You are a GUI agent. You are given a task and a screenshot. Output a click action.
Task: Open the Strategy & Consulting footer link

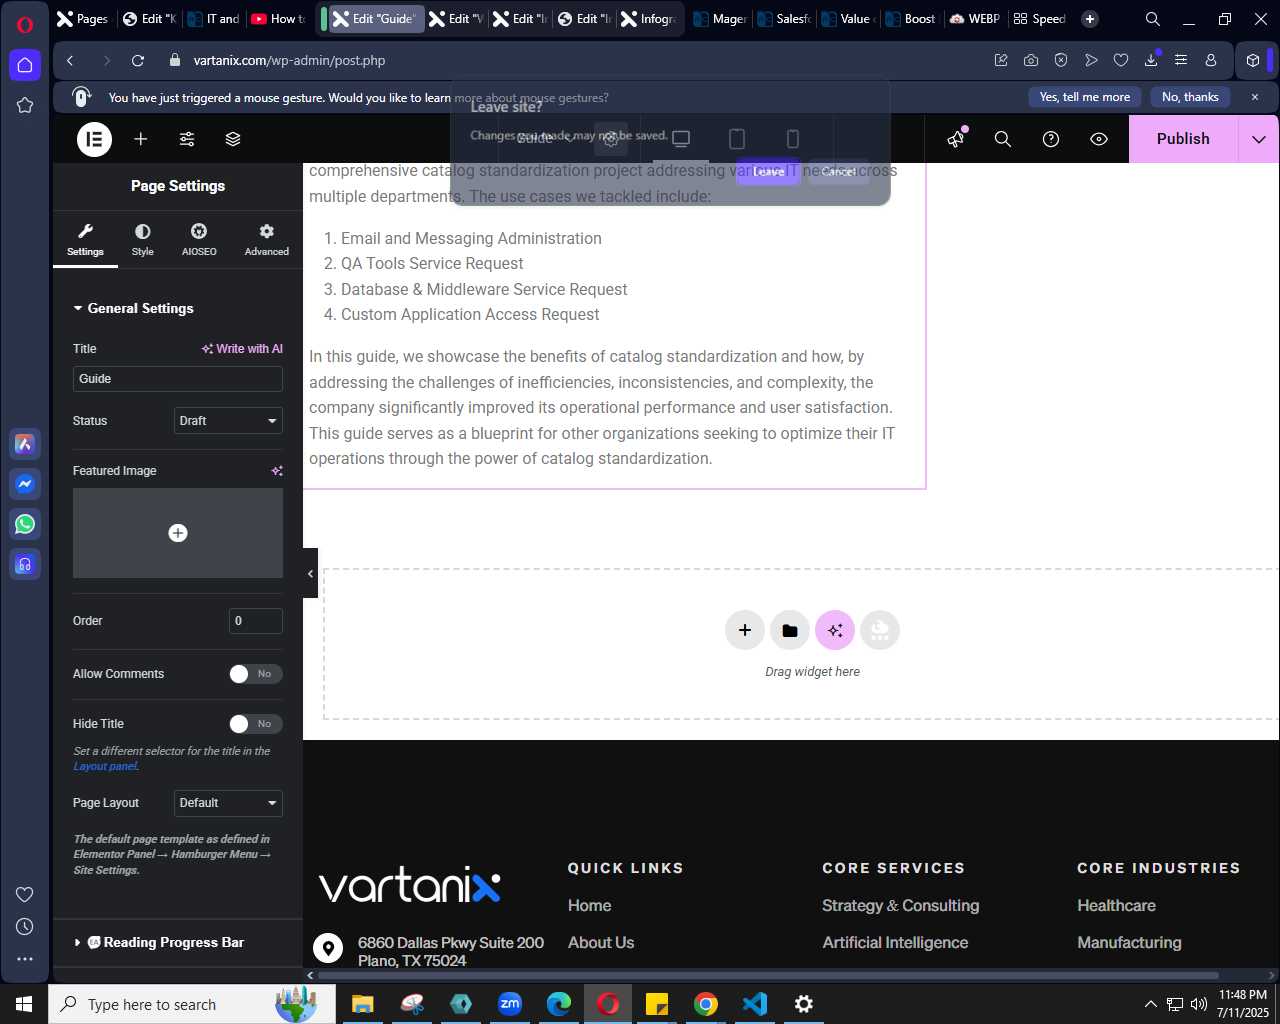point(901,905)
